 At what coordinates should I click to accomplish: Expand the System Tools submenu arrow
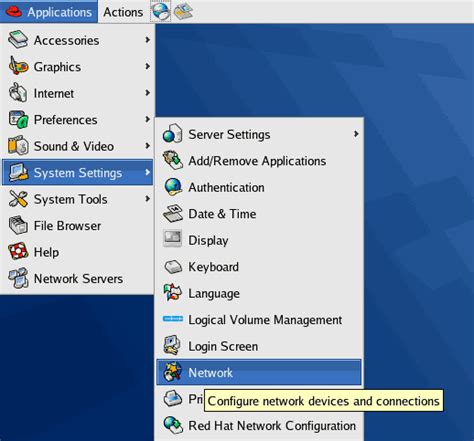(147, 199)
